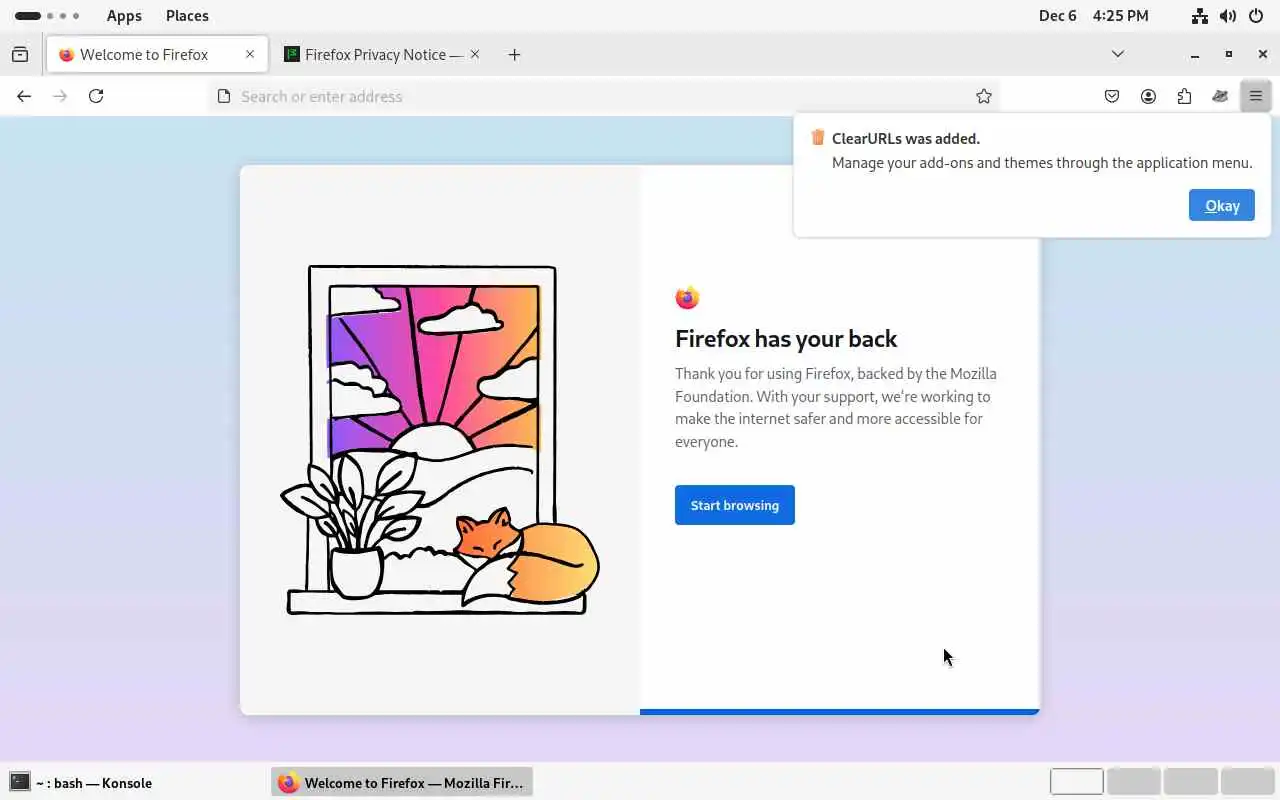Click the extension icon beside the hamburger menu
Screen dimensions: 1280x800
[1220, 96]
